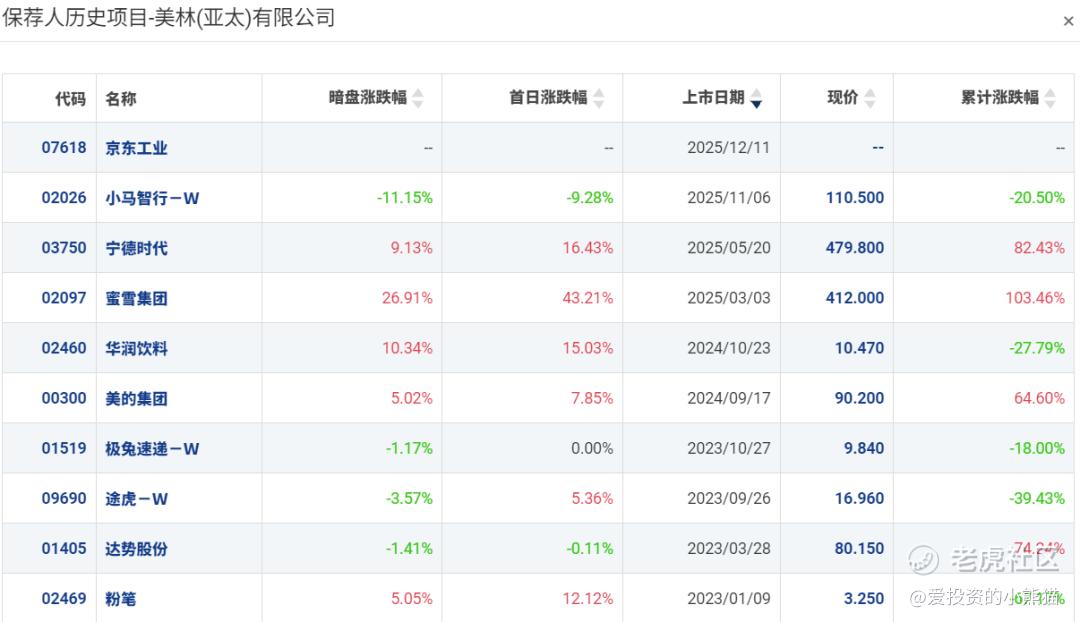Image resolution: width=1080 pixels, height=622 pixels.
Task: Open stock 蜜雪集团
Action: [x=136, y=298]
